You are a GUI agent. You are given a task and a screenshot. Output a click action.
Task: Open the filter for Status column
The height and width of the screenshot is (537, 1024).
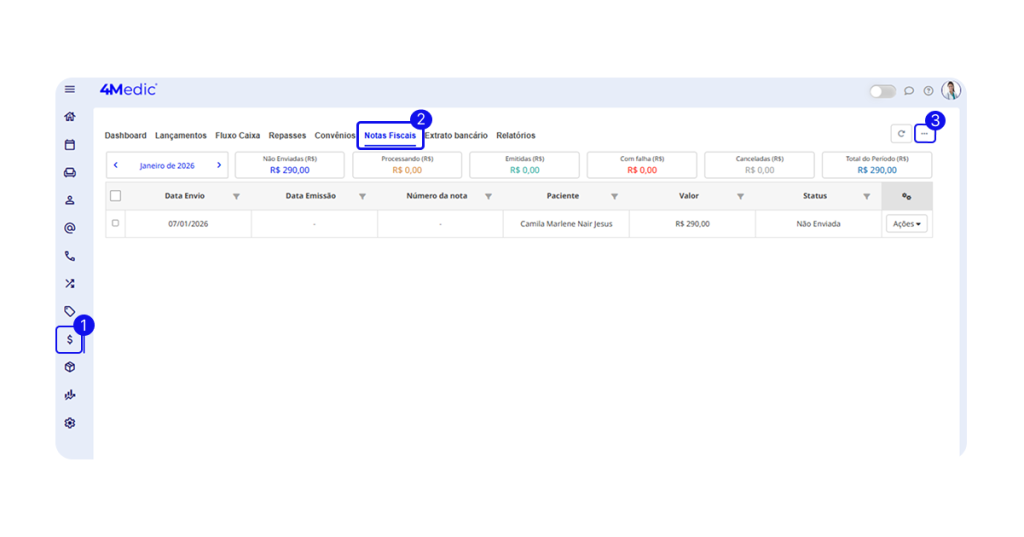pyautogui.click(x=866, y=196)
